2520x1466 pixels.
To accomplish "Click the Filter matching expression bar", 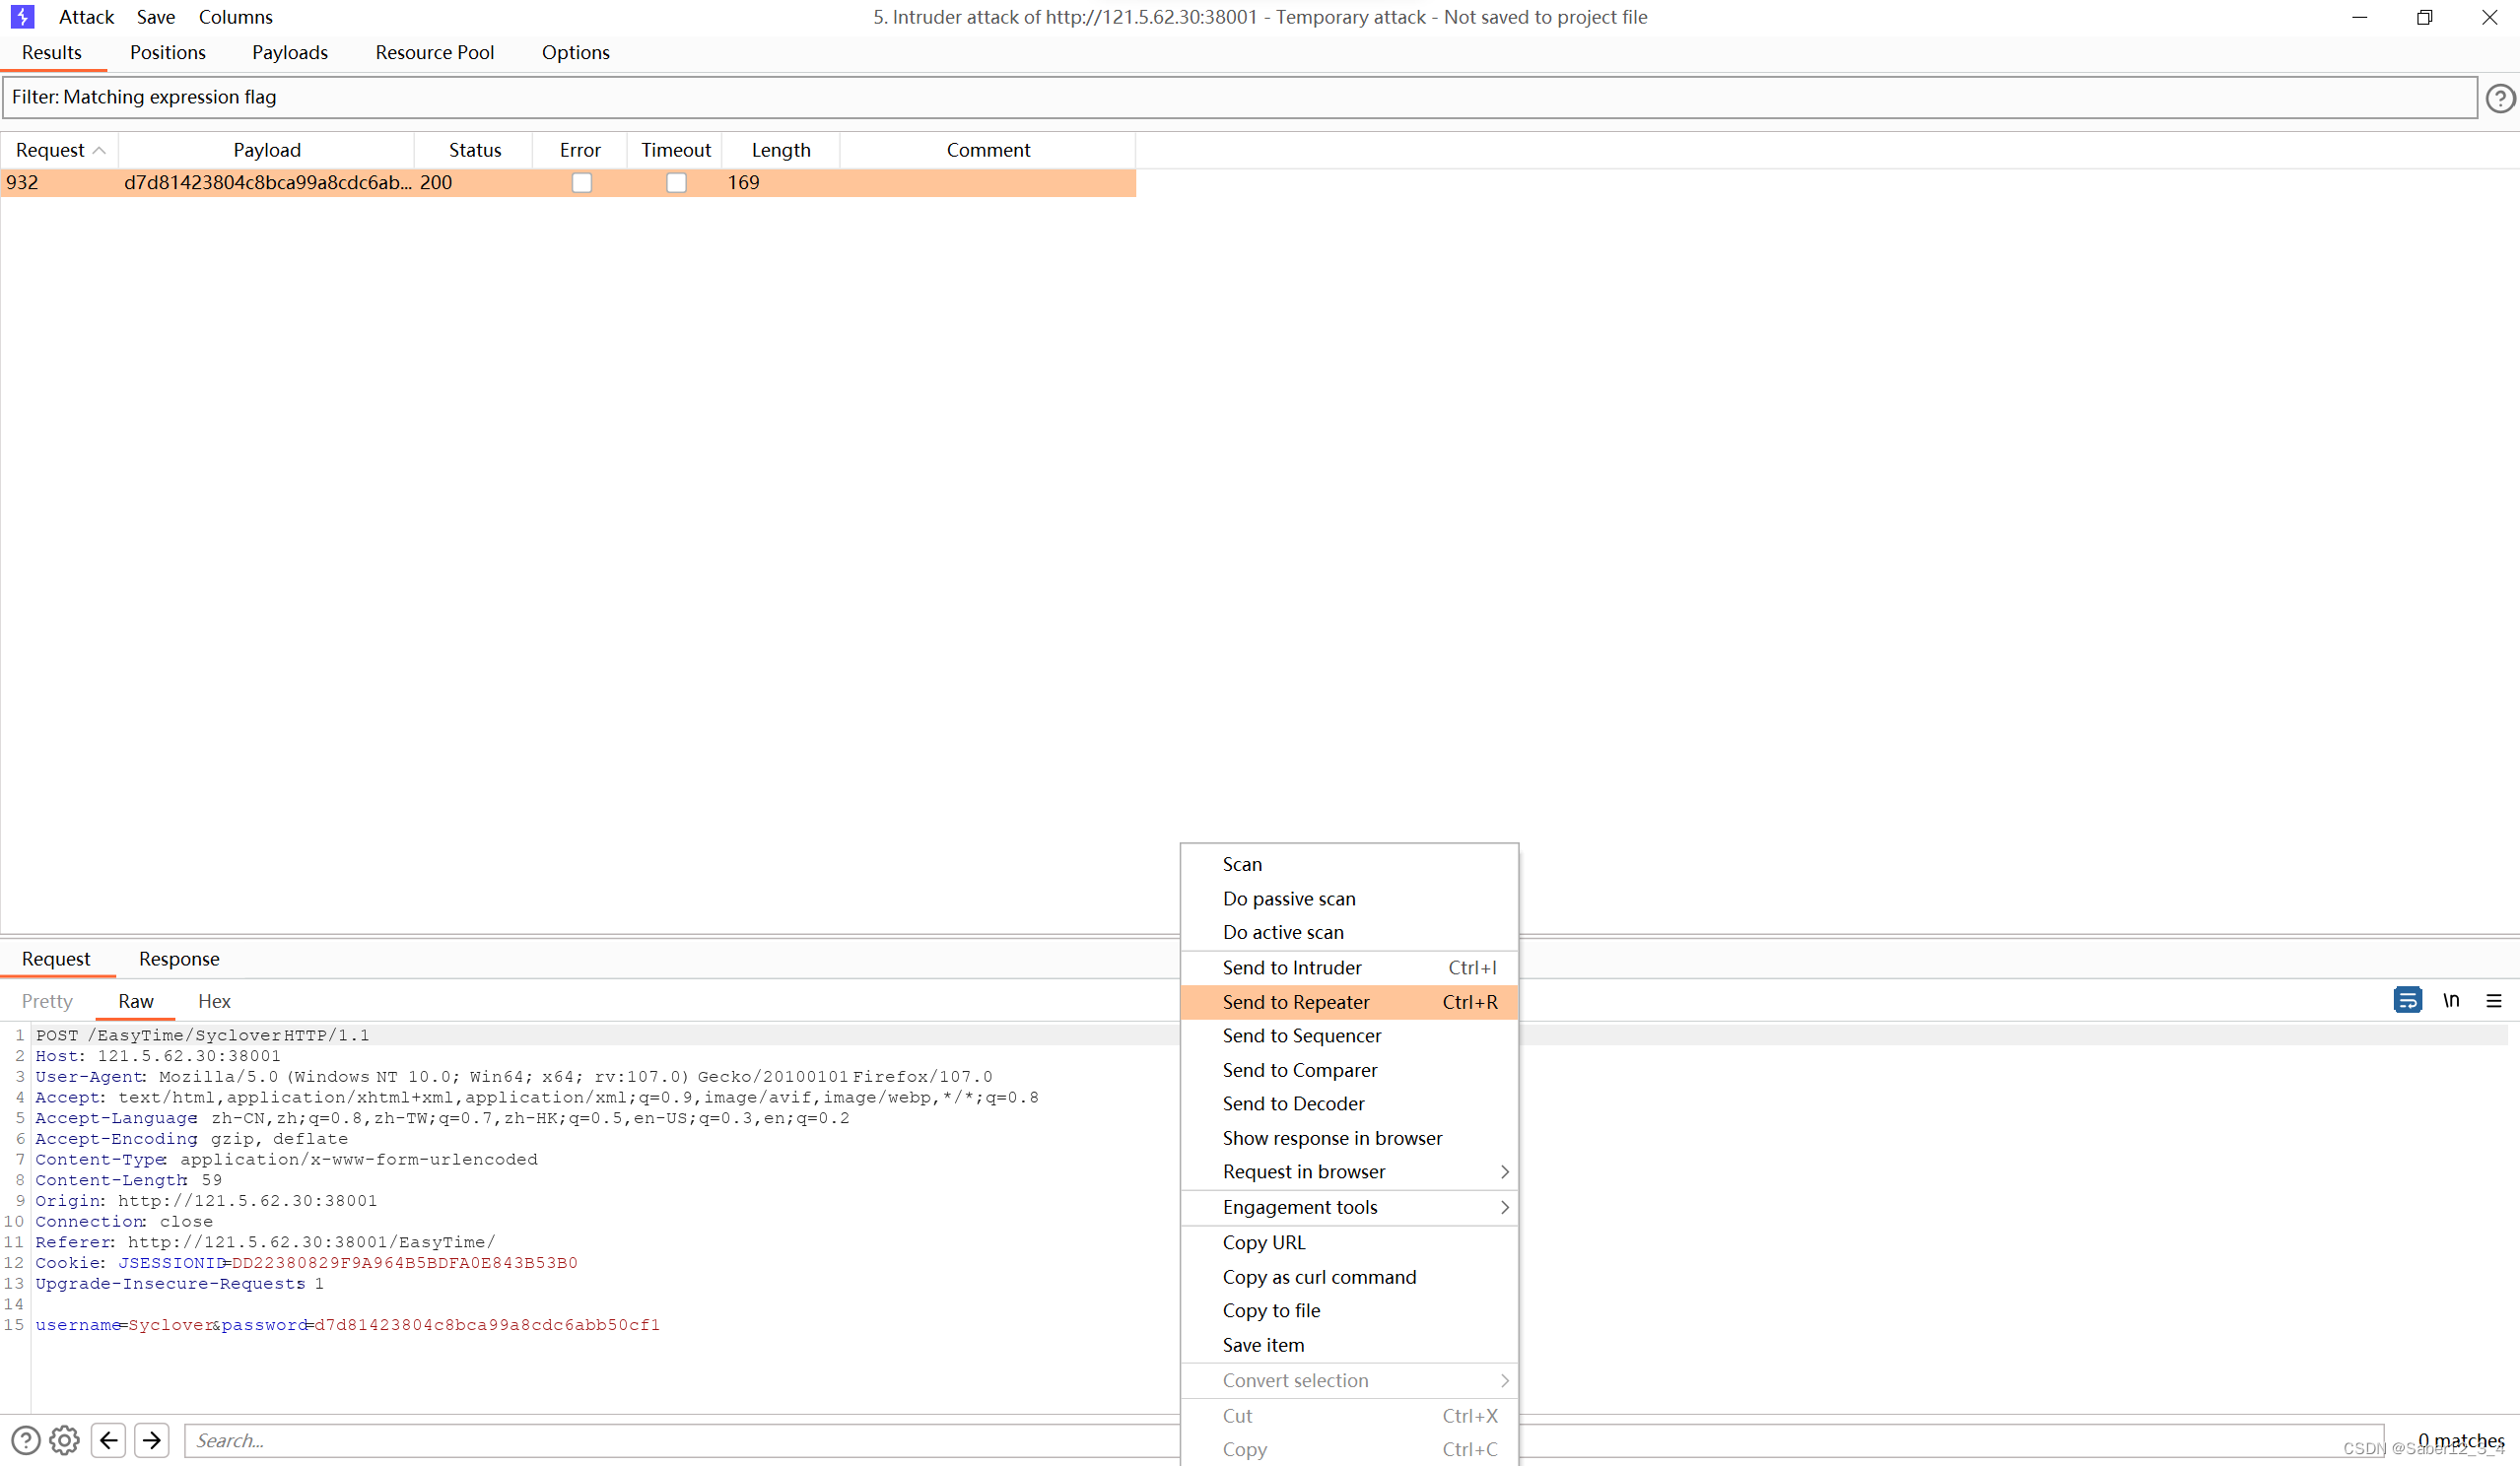I will [1238, 97].
